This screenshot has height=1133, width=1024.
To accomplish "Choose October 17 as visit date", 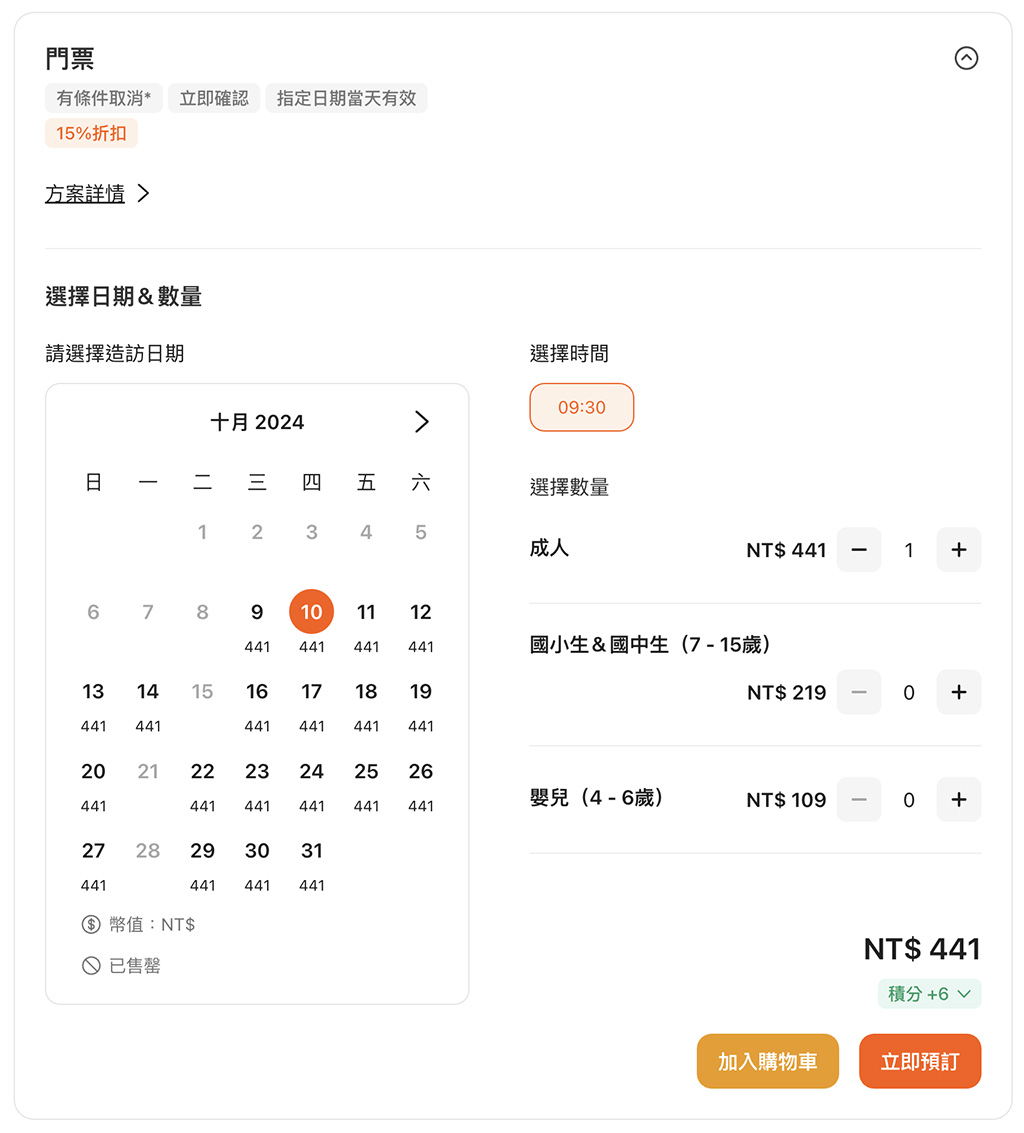I will [x=311, y=705].
